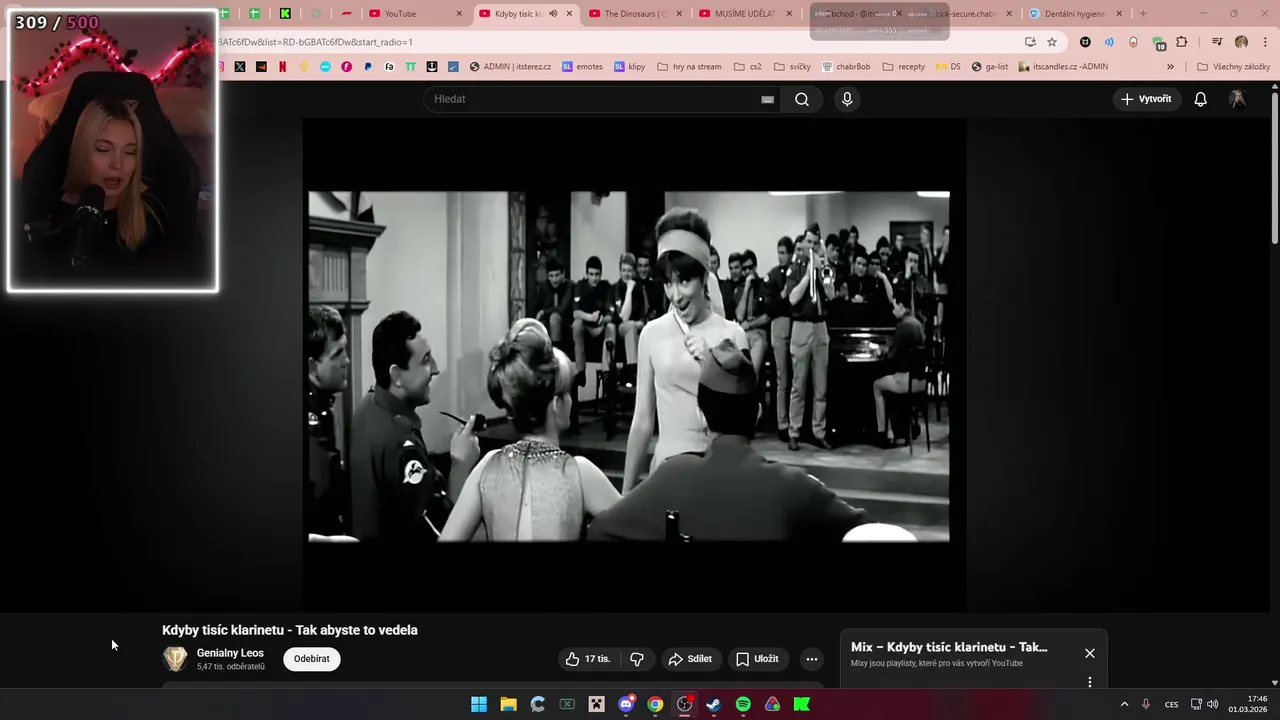
Task: Switch CES keyboard language indicator
Action: (x=1171, y=704)
